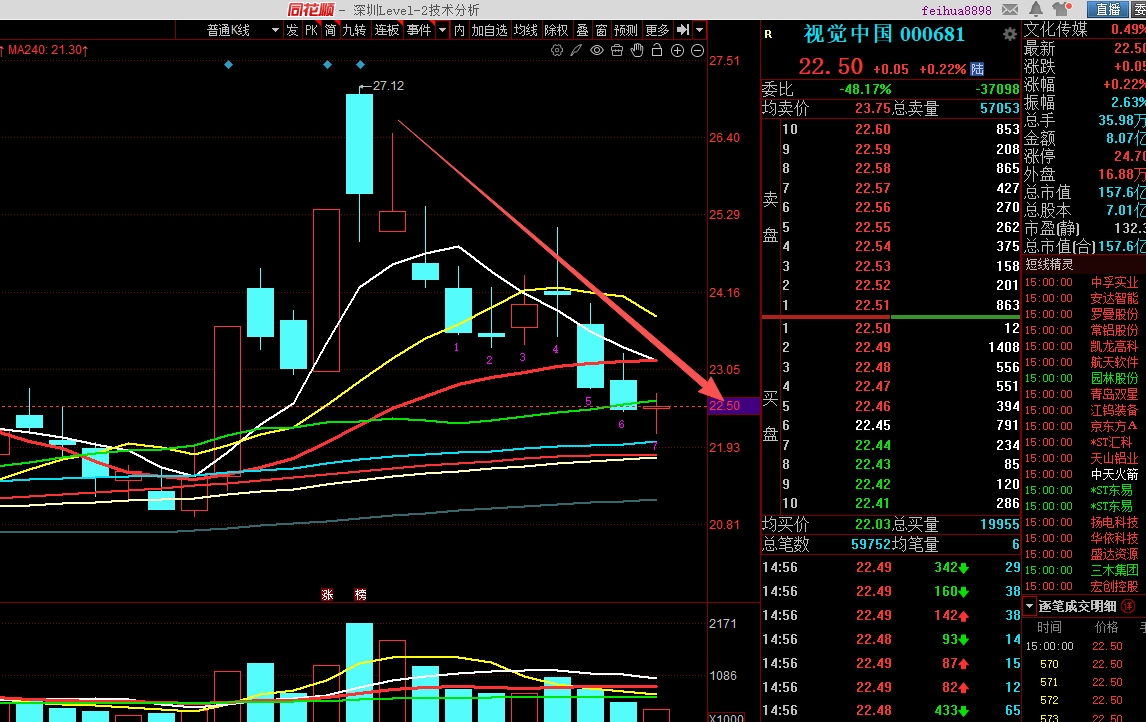
Task: Open the 更多 more menu
Action: 657,30
